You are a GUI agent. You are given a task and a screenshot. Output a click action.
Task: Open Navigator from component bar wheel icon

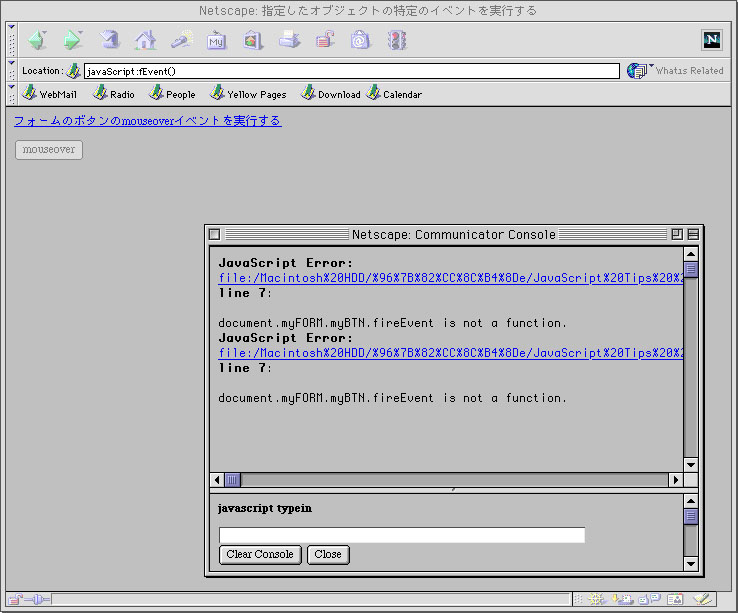(596, 599)
